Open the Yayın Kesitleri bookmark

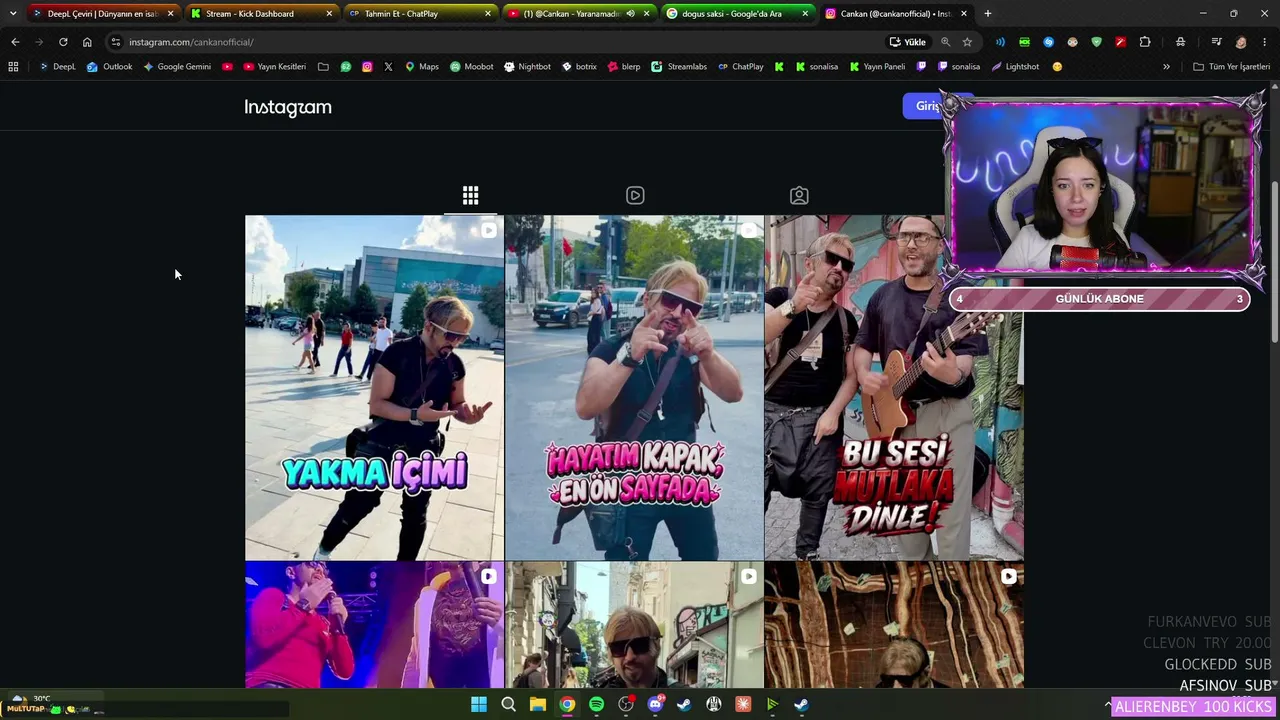(x=275, y=67)
